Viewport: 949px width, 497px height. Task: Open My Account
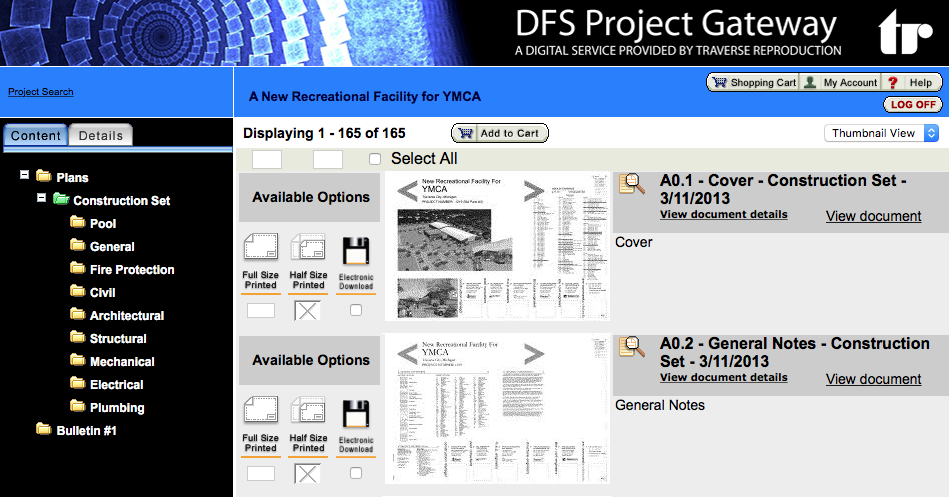click(x=841, y=82)
